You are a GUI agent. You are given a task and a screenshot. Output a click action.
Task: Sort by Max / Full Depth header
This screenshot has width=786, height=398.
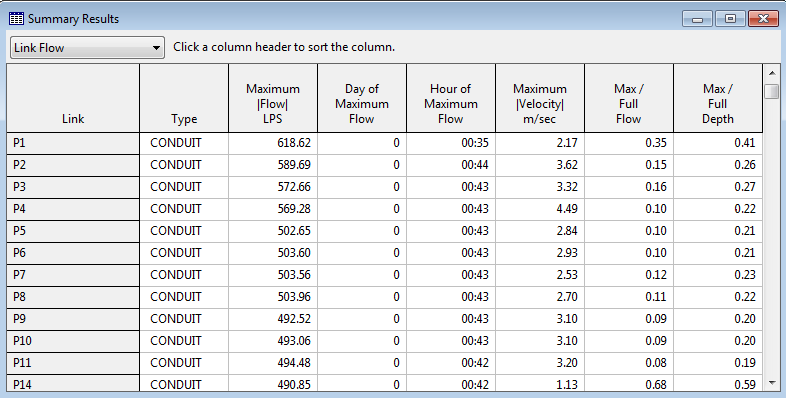(x=718, y=98)
